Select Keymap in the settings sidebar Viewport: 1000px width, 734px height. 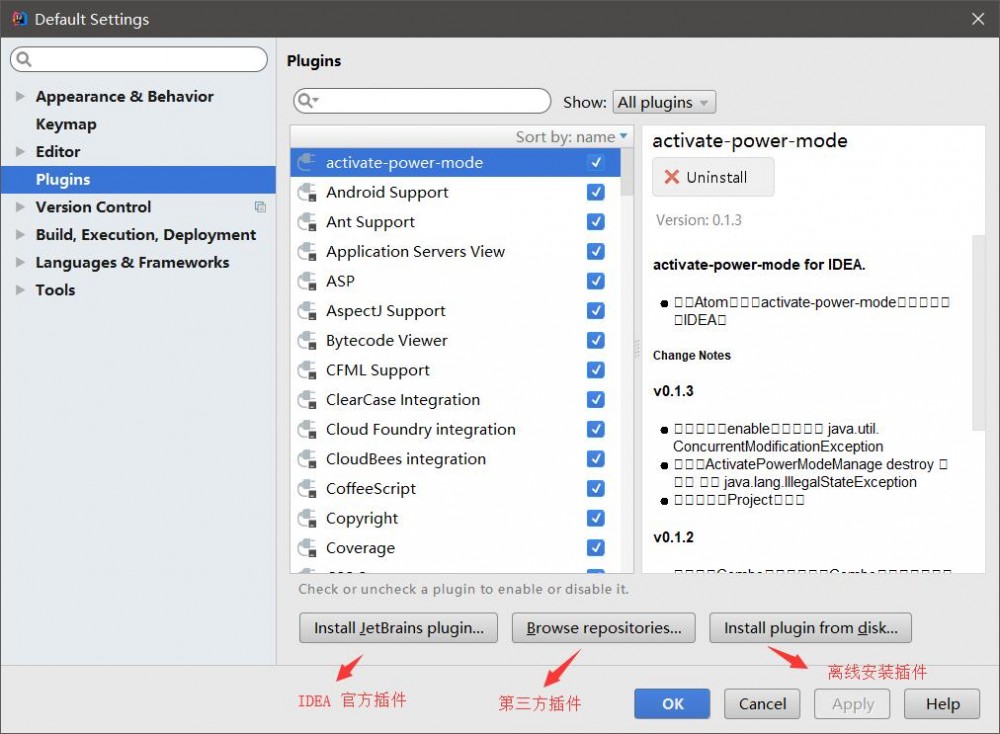tap(66, 124)
